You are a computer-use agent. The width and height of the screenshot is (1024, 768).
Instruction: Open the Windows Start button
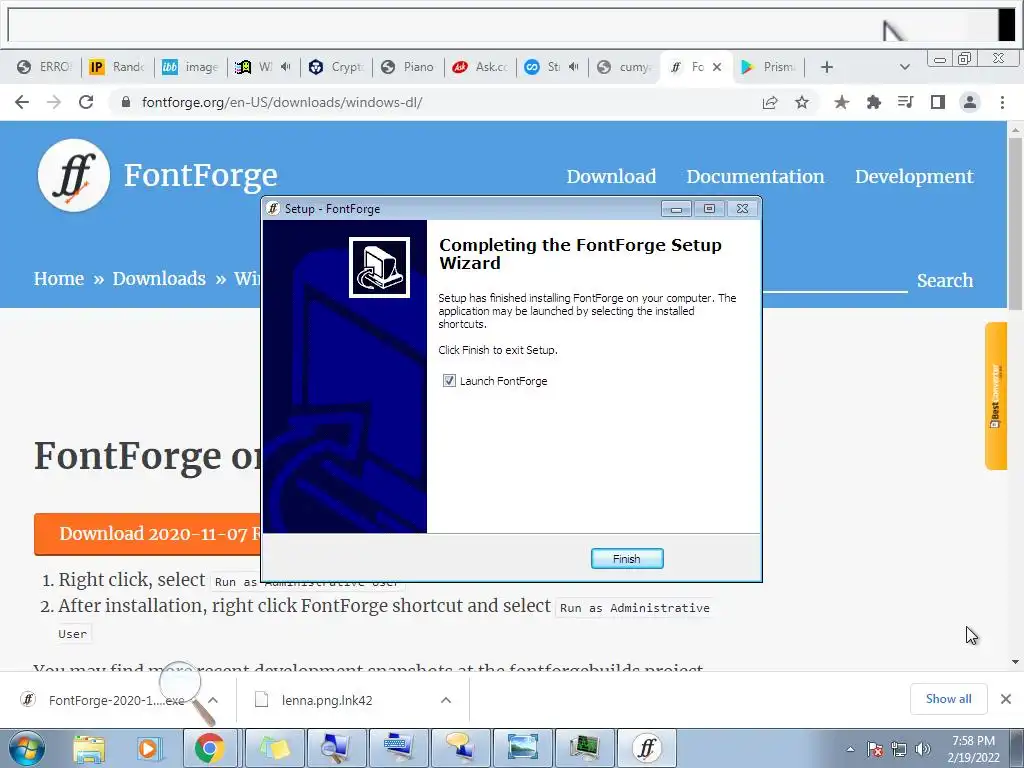pos(26,748)
